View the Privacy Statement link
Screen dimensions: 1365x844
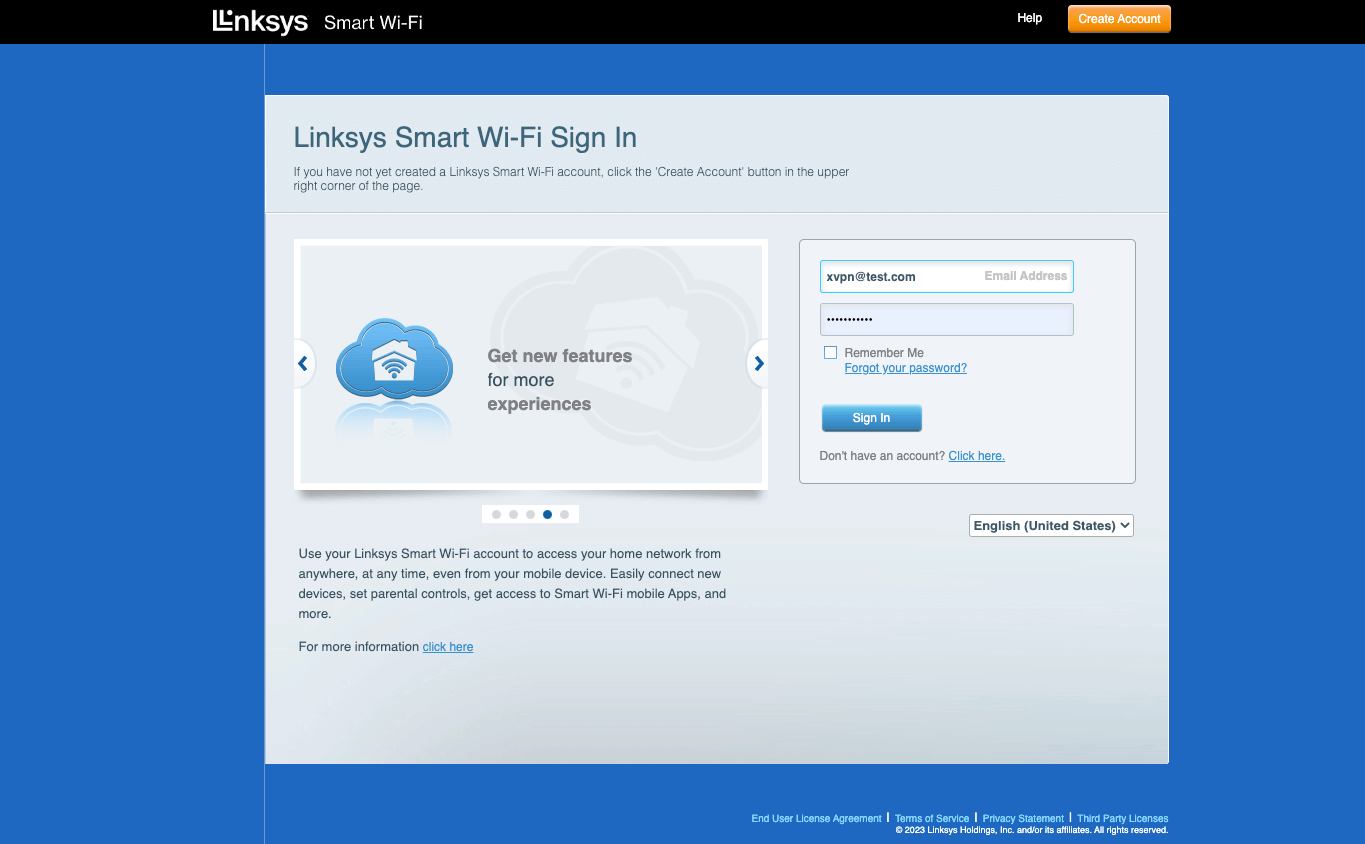1023,818
